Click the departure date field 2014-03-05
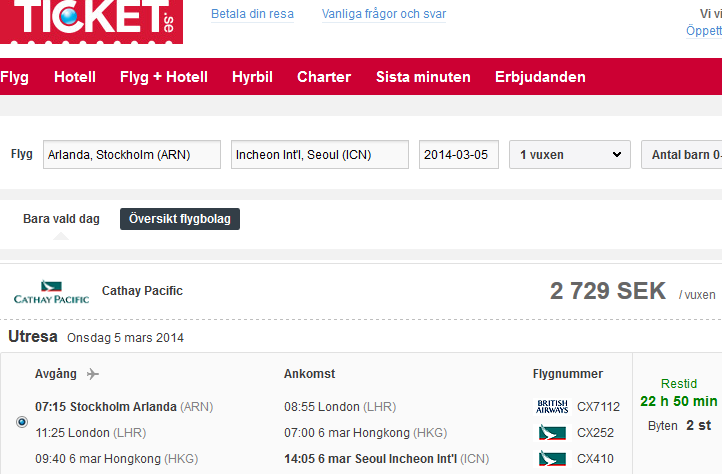 pos(458,155)
